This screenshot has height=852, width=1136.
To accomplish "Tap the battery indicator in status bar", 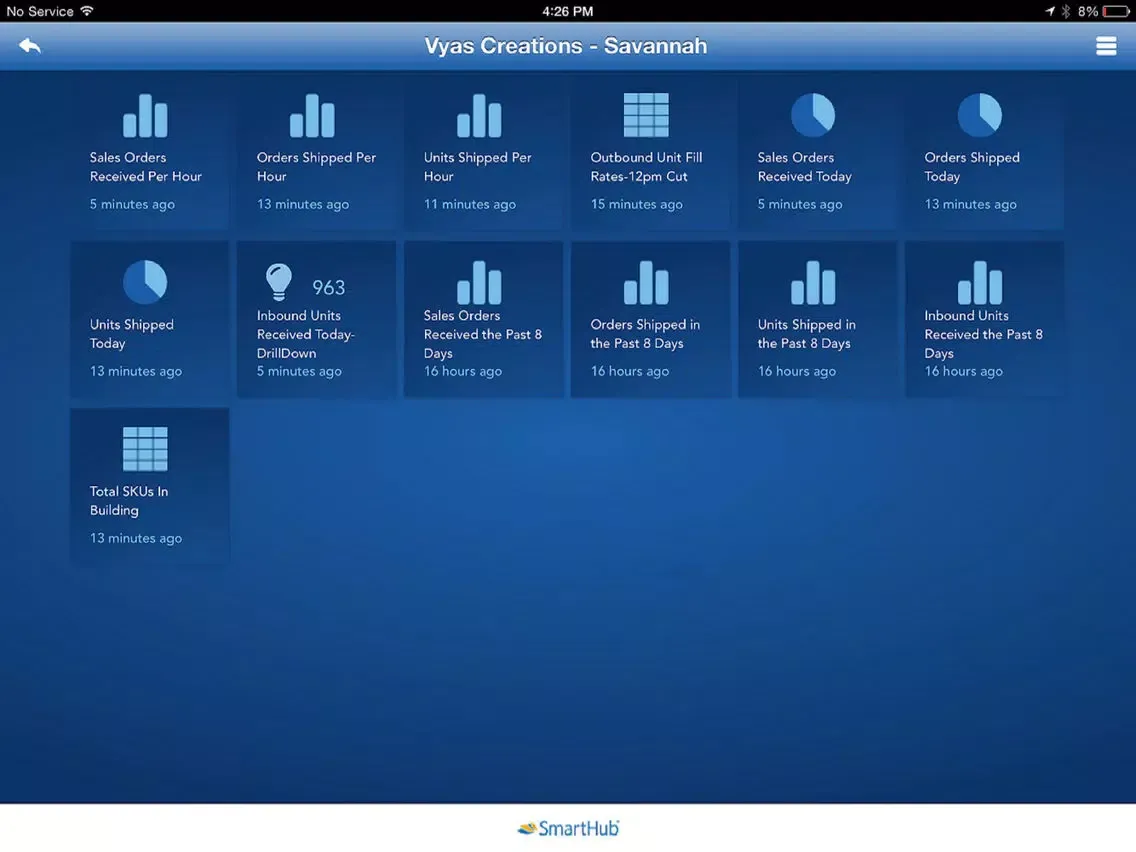I will [1116, 11].
